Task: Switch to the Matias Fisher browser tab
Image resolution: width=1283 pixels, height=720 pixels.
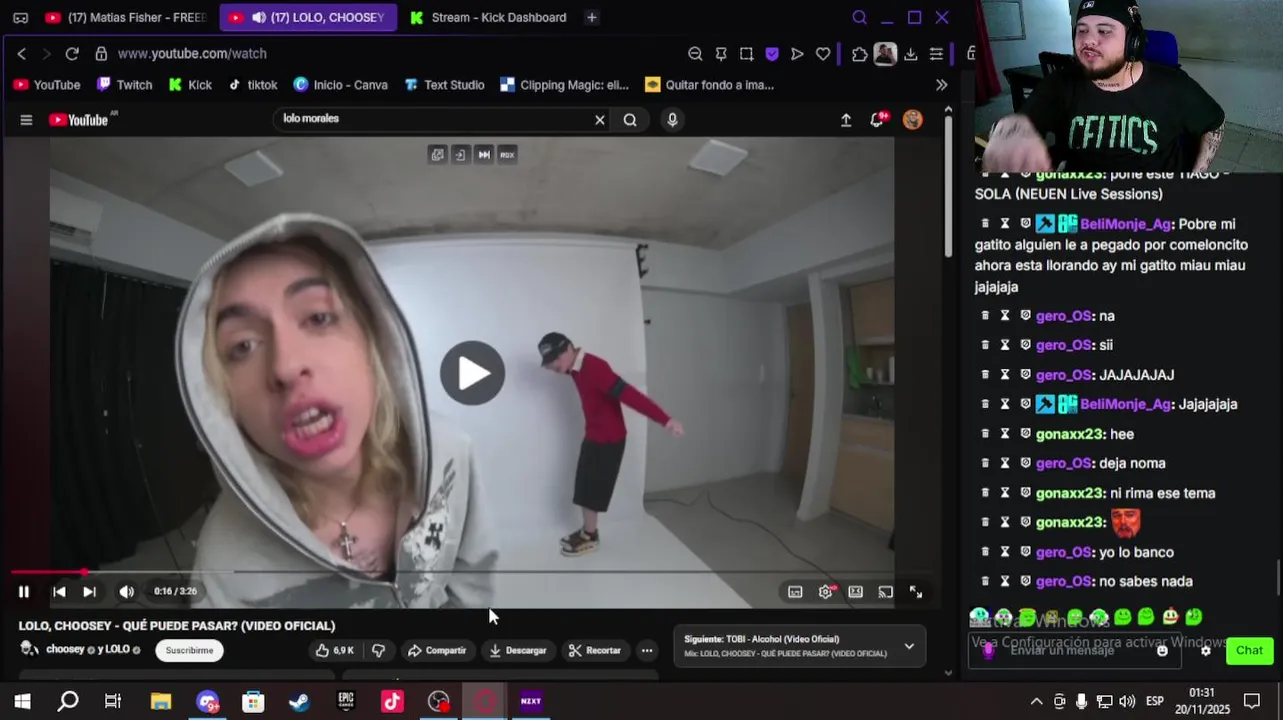Action: point(125,17)
